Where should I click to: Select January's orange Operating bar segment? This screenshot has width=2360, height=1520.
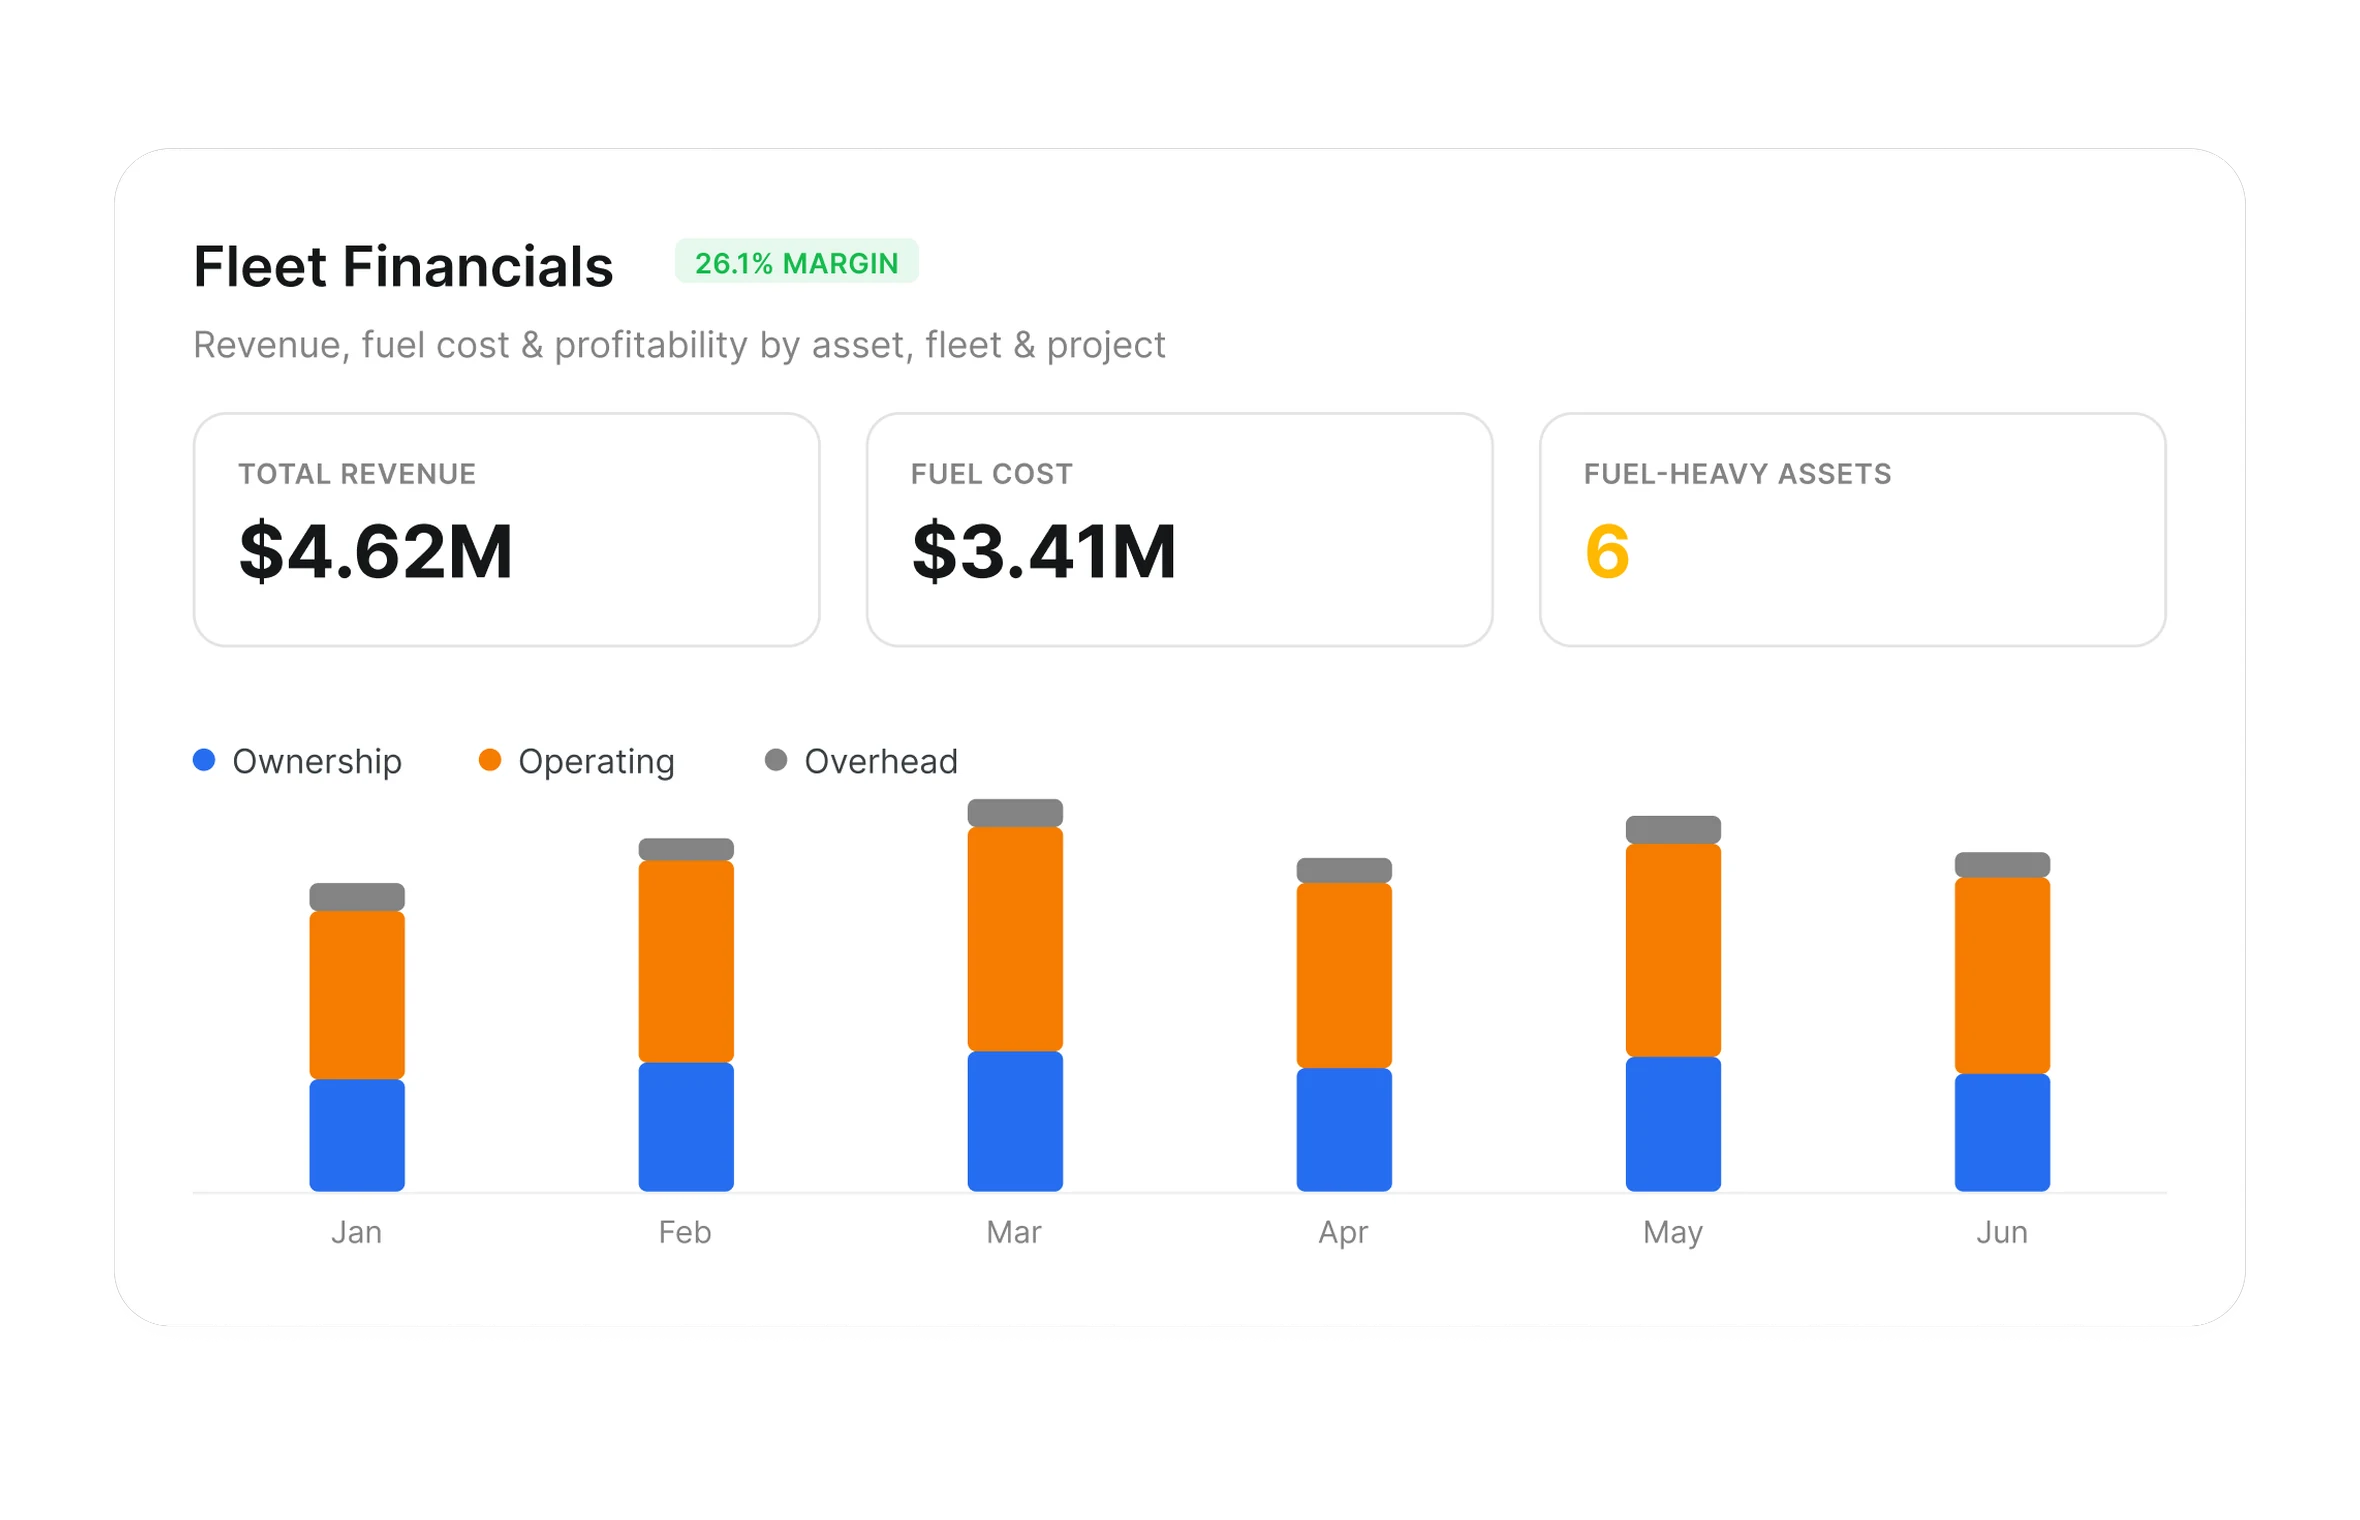coord(357,994)
